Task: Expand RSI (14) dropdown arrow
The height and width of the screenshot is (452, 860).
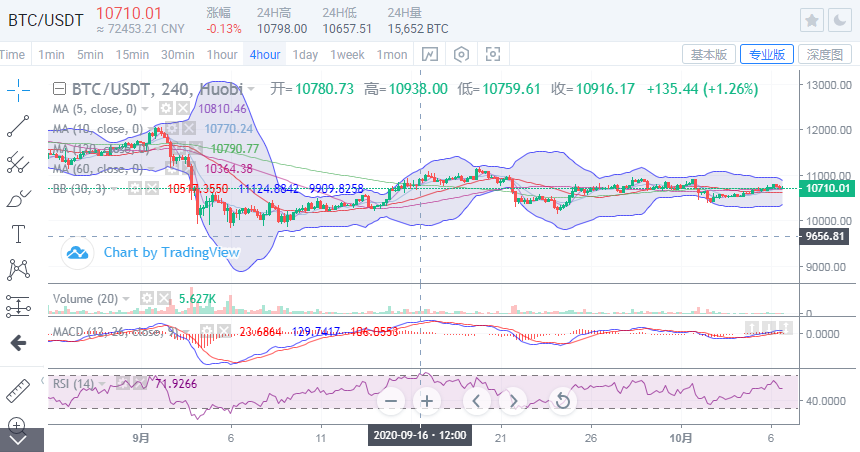Action: point(102,383)
